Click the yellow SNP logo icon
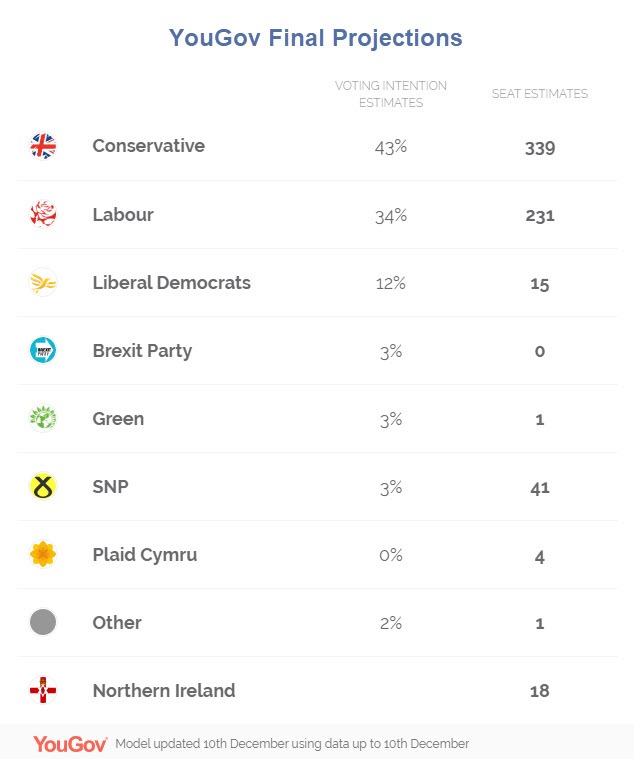Image resolution: width=634 pixels, height=759 pixels. click(43, 487)
